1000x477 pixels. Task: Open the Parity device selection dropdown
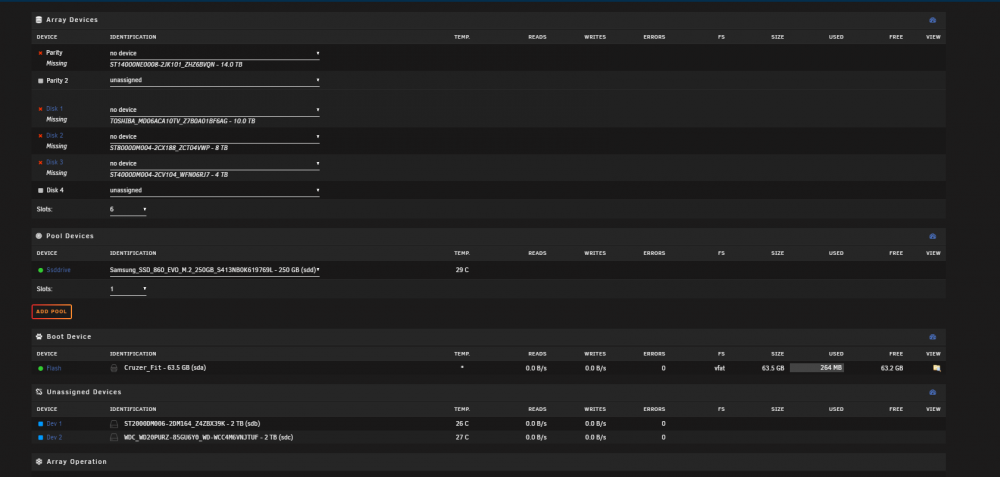(x=214, y=54)
